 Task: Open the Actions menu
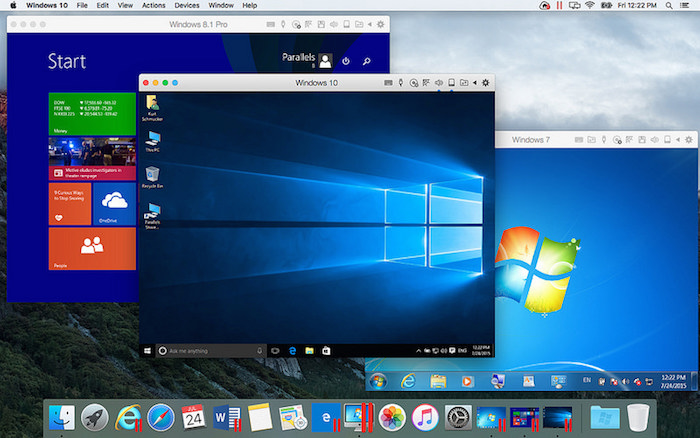pos(153,6)
